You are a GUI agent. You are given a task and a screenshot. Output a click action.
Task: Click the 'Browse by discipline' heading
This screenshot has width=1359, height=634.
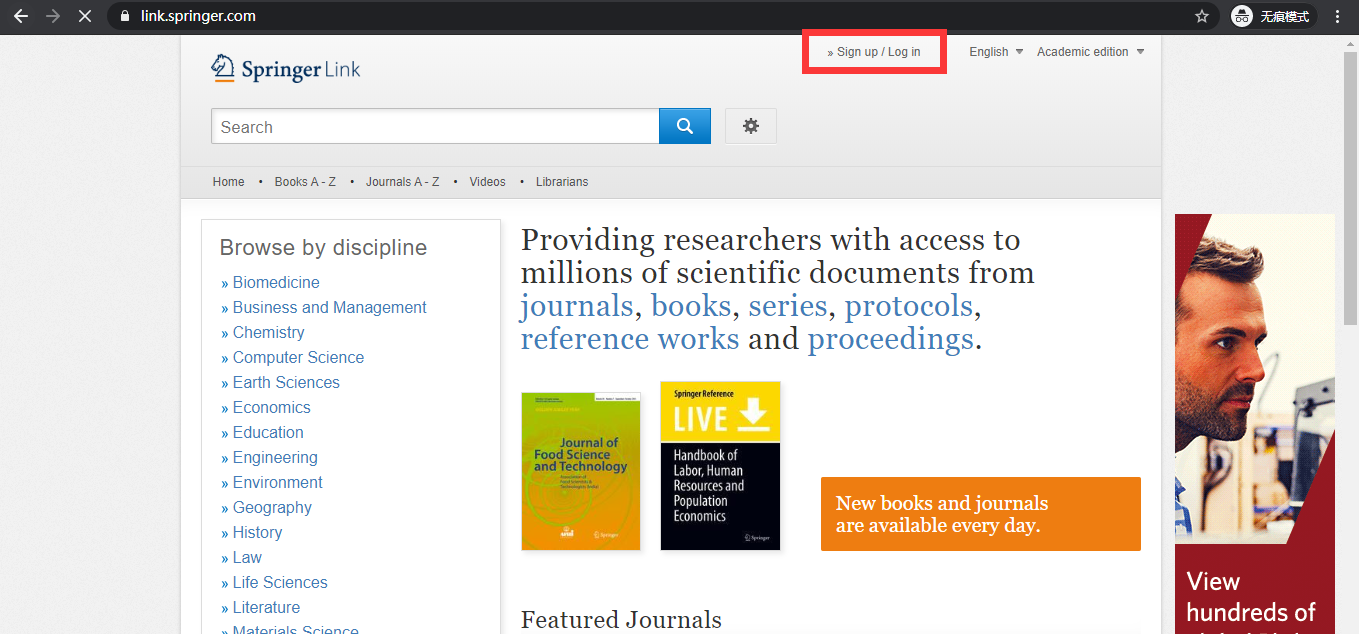323,248
